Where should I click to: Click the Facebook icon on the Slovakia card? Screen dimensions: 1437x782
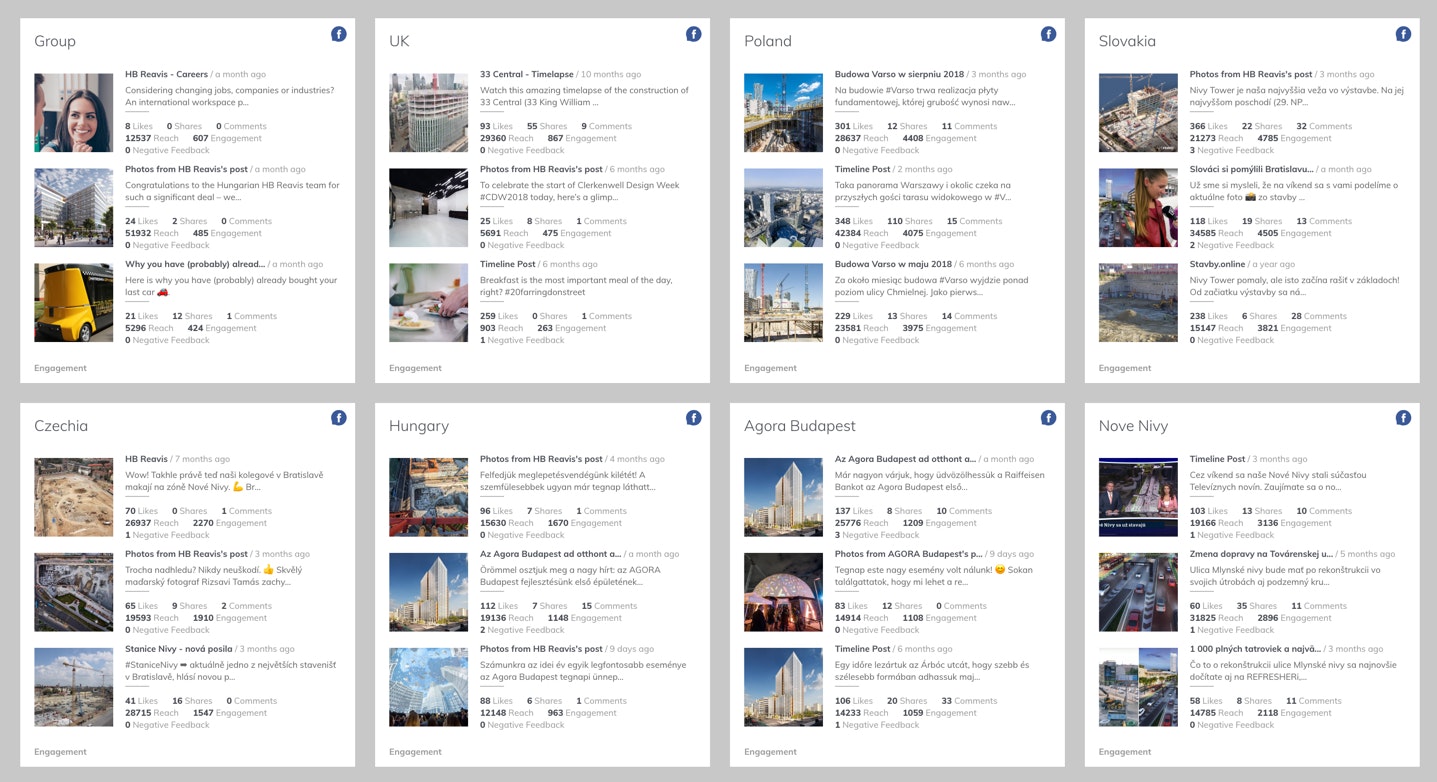click(1403, 33)
